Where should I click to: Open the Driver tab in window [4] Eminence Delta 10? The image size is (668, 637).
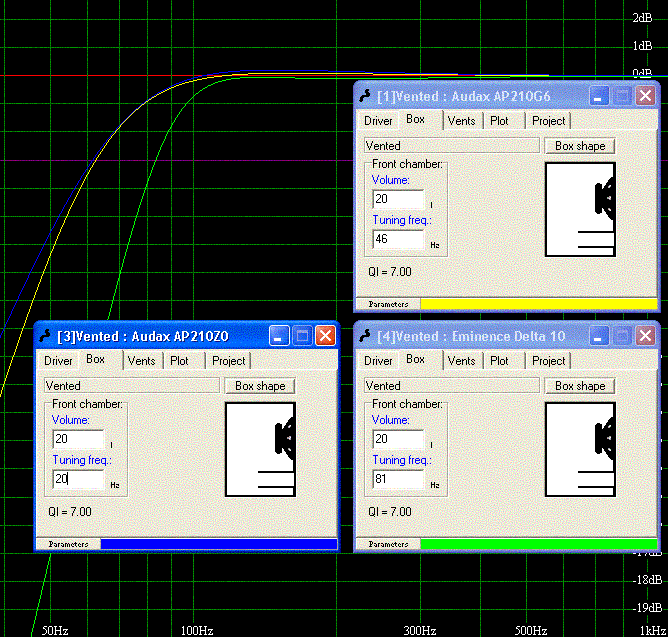click(x=378, y=361)
